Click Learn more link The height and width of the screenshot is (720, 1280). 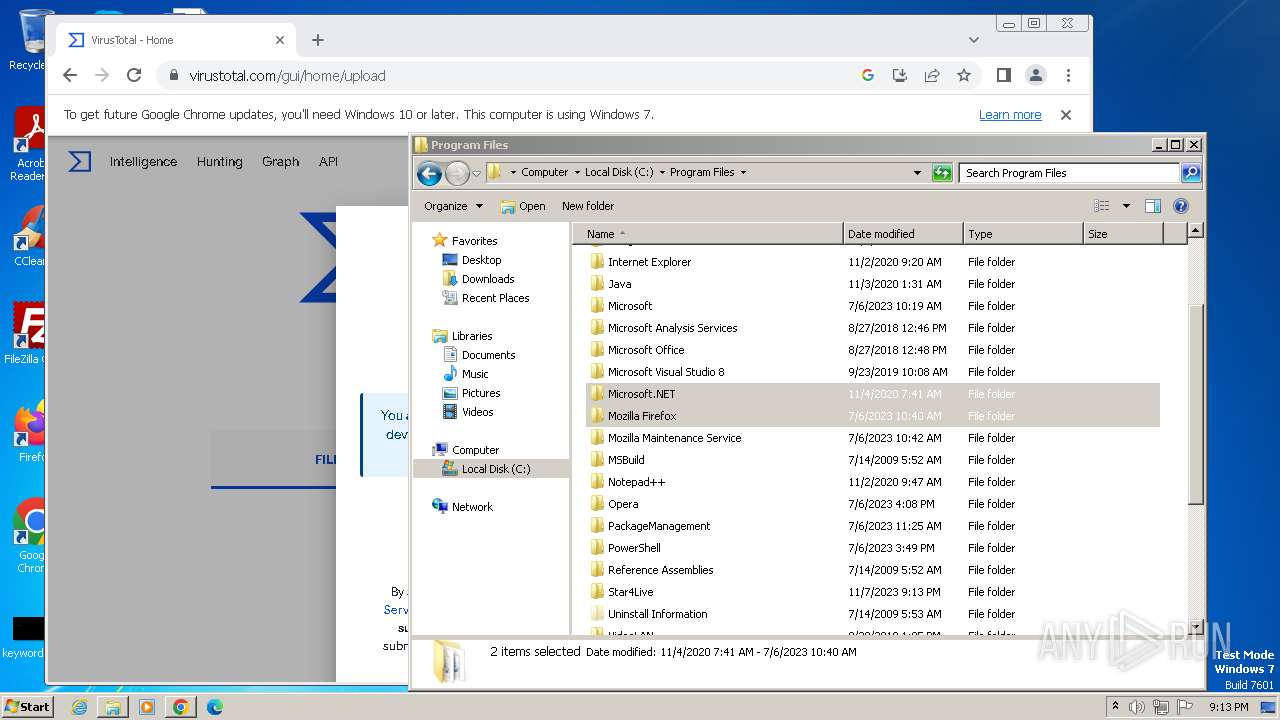click(x=1010, y=115)
